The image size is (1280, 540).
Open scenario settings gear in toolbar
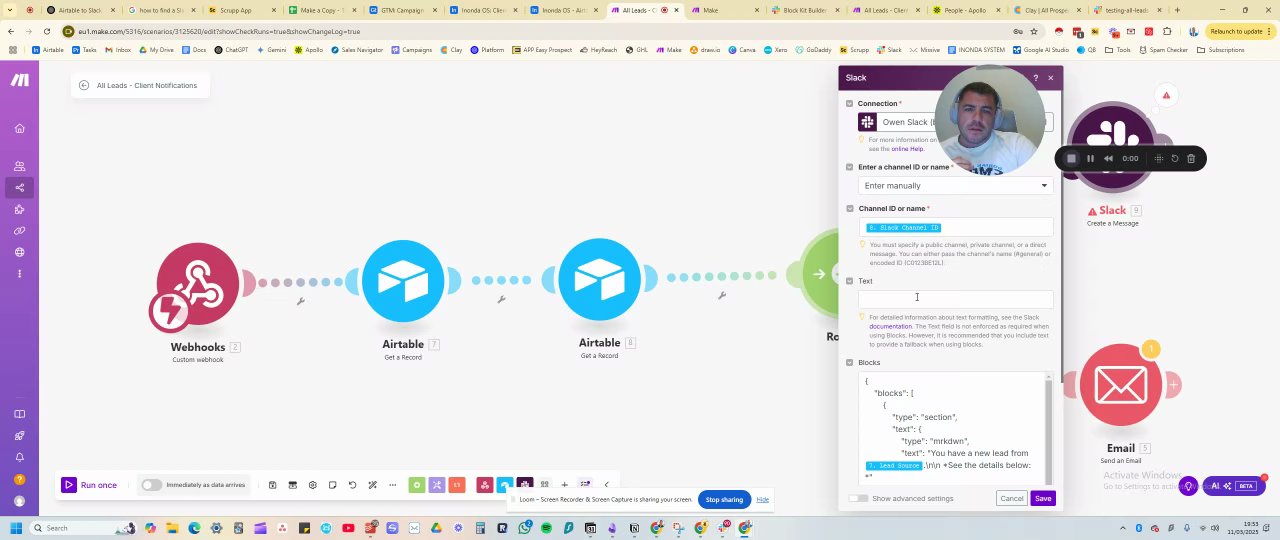tap(312, 485)
